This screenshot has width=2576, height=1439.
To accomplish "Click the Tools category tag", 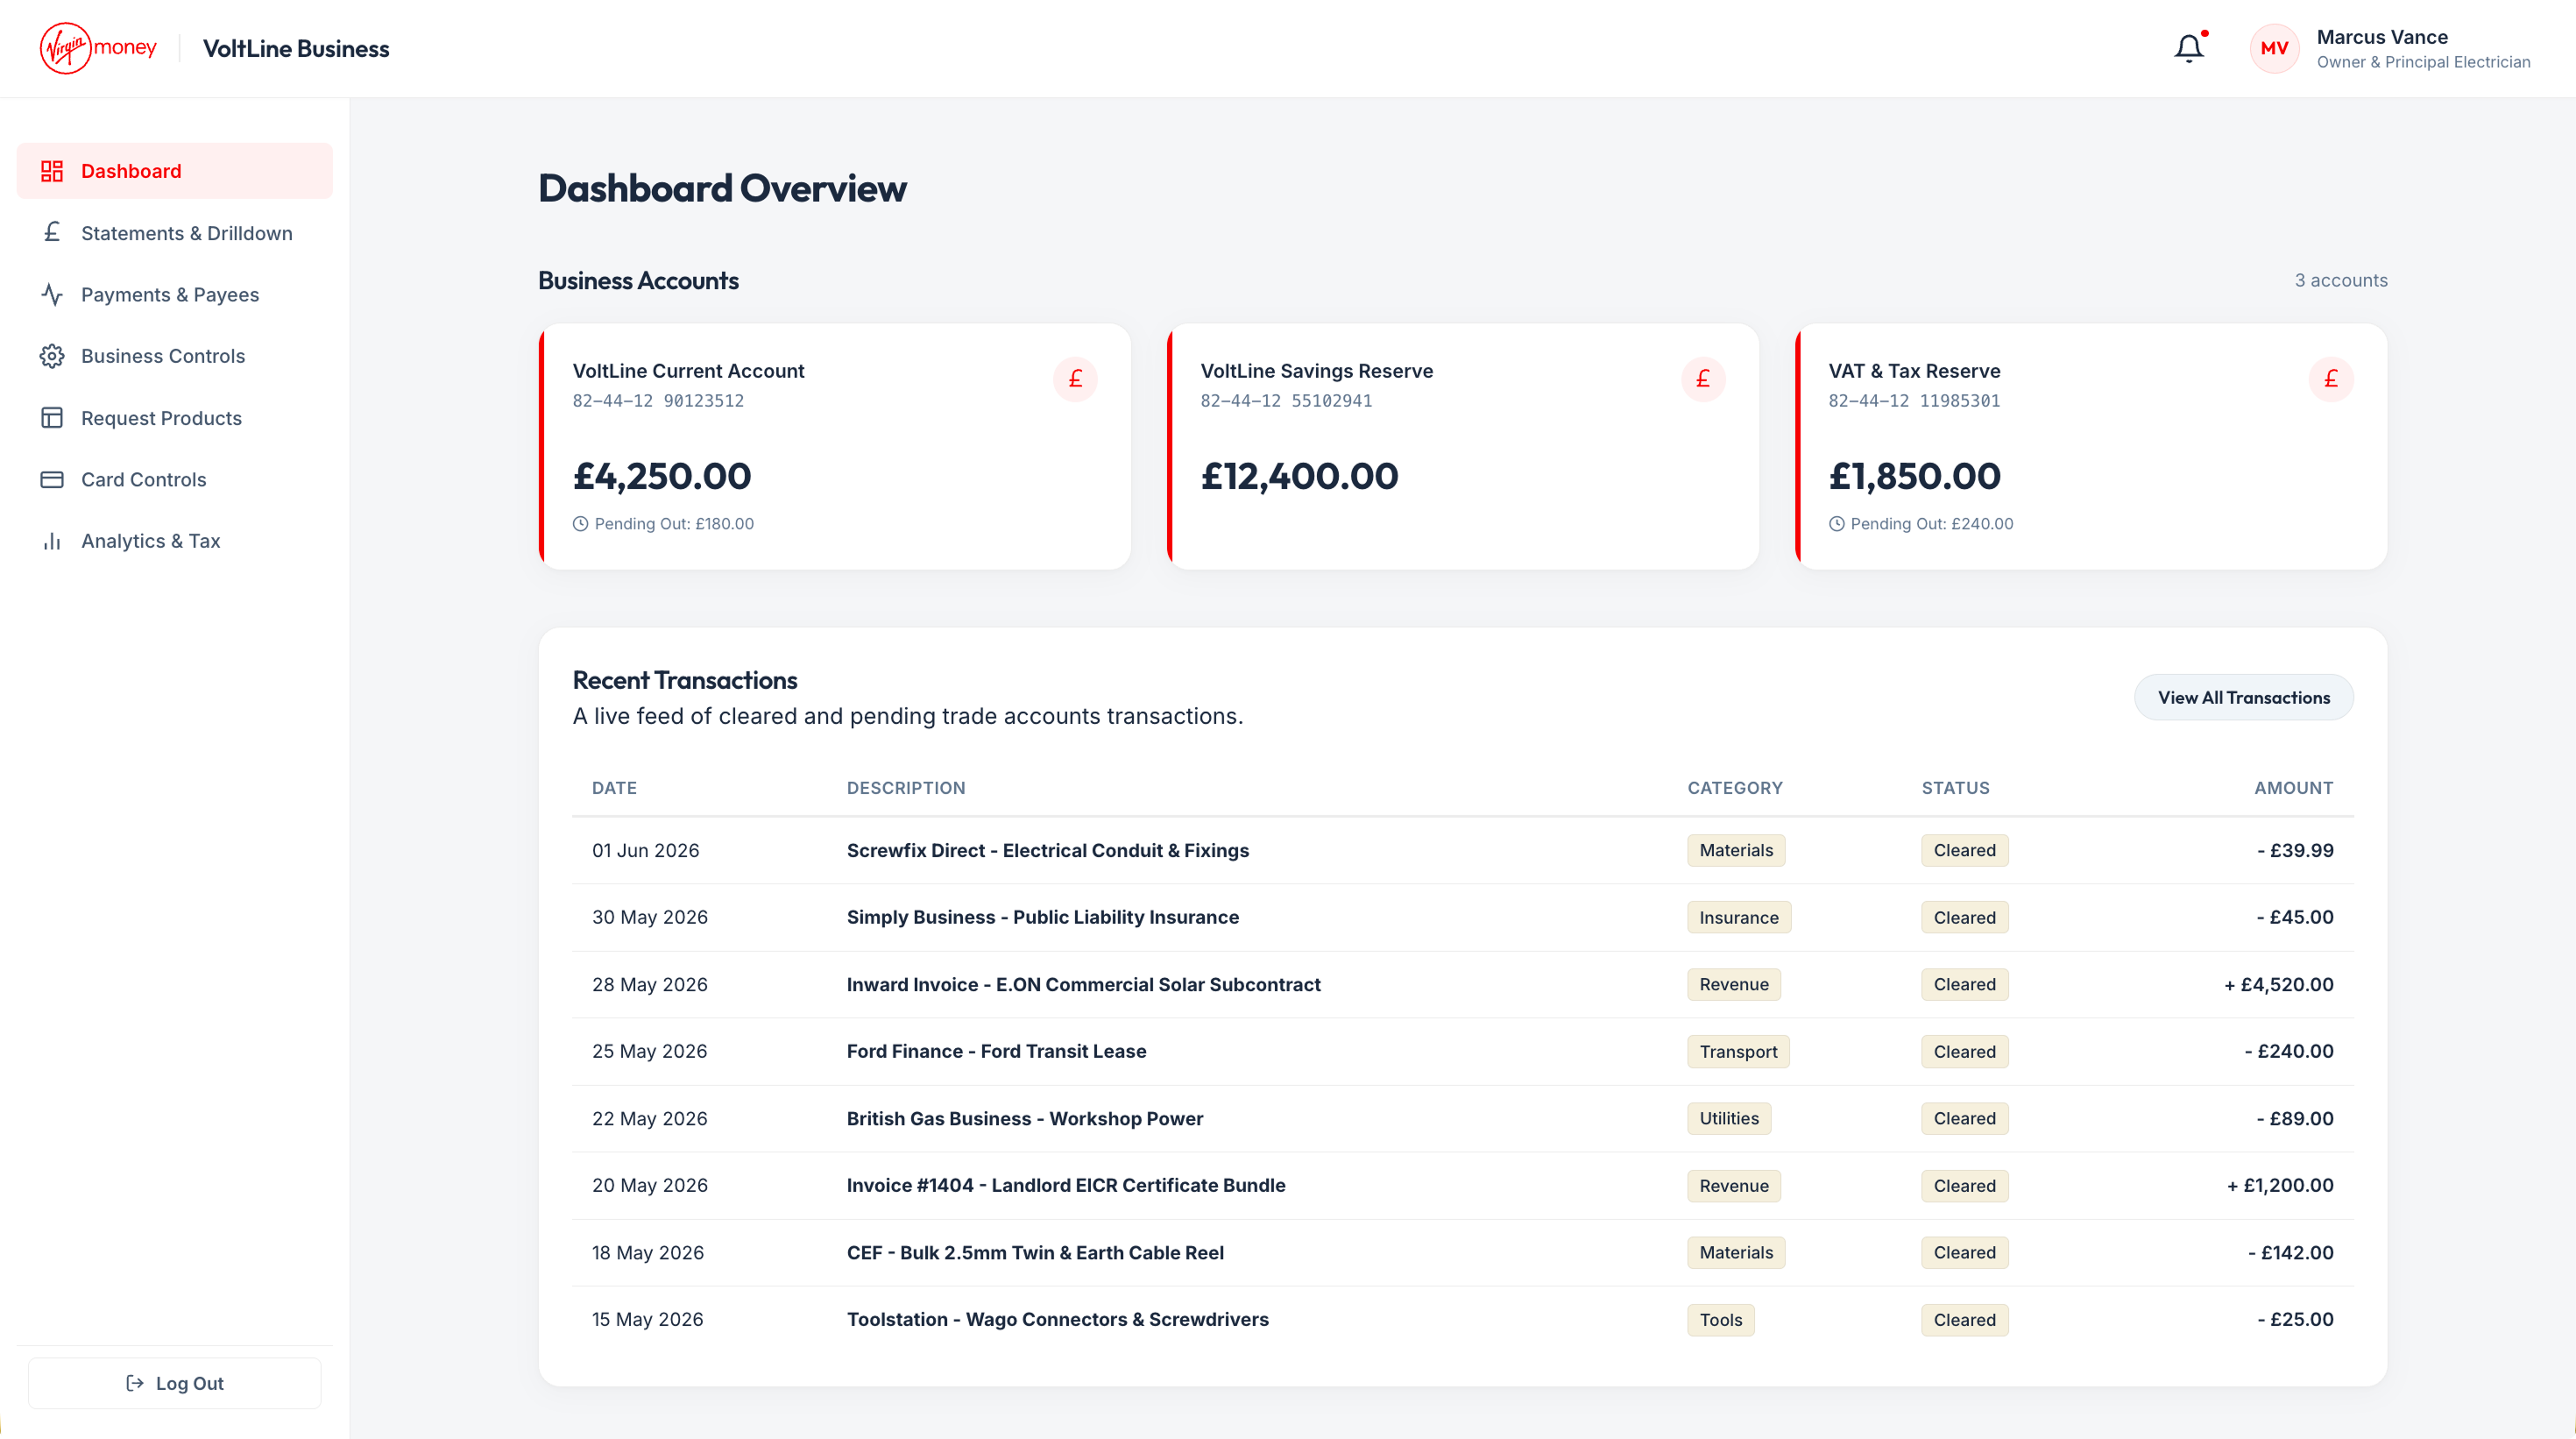I will click(x=1721, y=1319).
